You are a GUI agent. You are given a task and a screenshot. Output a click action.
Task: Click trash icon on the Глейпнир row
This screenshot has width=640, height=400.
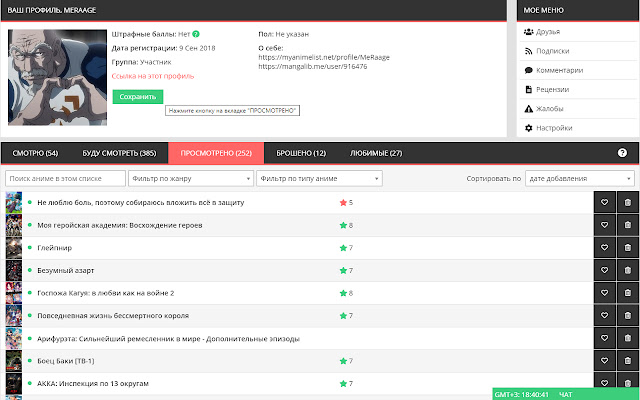pyautogui.click(x=628, y=248)
